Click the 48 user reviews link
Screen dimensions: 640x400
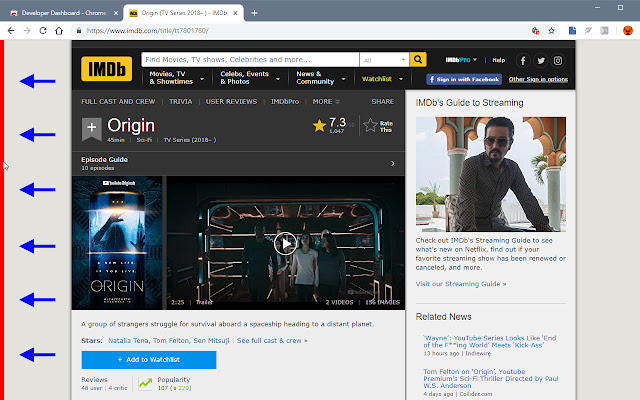pyautogui.click(x=91, y=388)
